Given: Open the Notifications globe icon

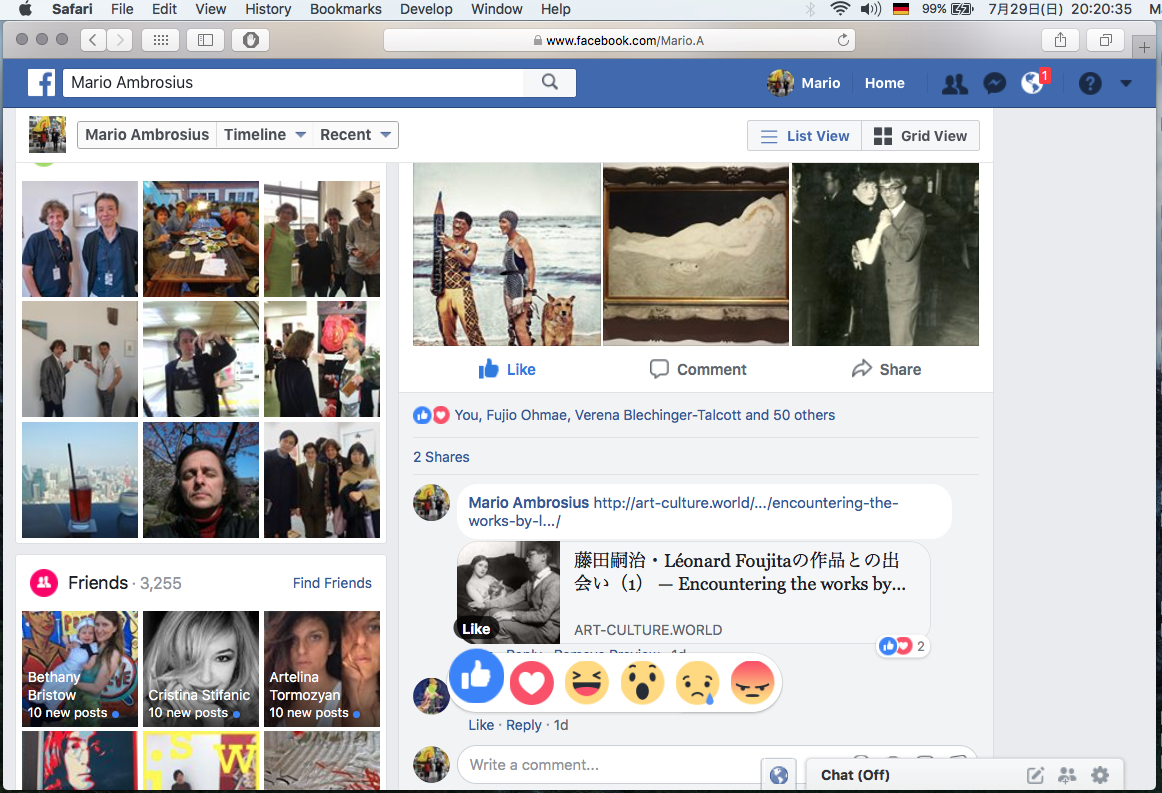Looking at the screenshot, I should tap(1032, 83).
